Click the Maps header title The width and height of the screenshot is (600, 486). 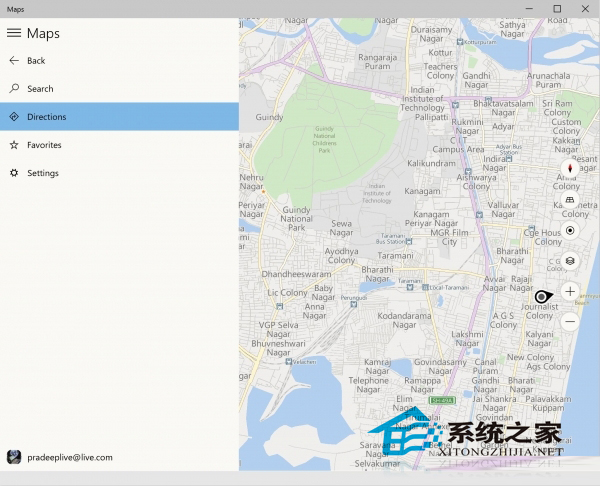(x=43, y=33)
